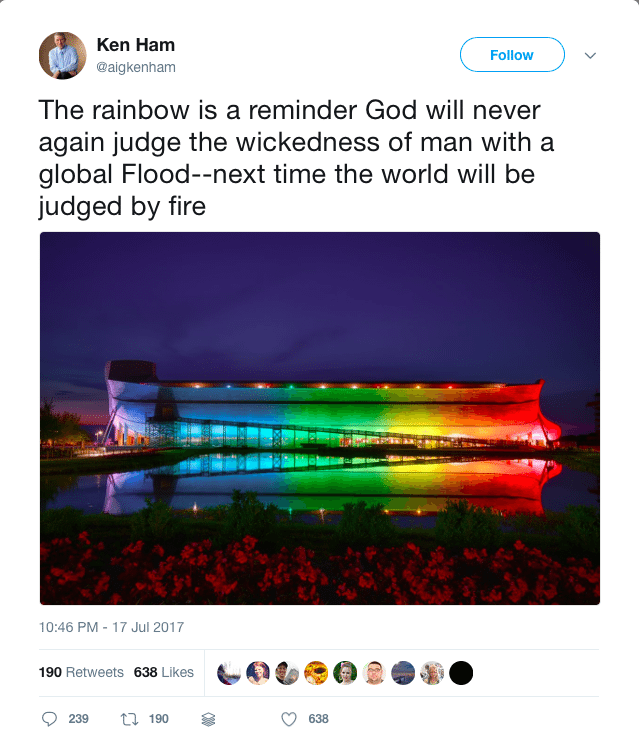Open the rainbow-lit Ark photo
The width and height of the screenshot is (639, 740).
(320, 418)
